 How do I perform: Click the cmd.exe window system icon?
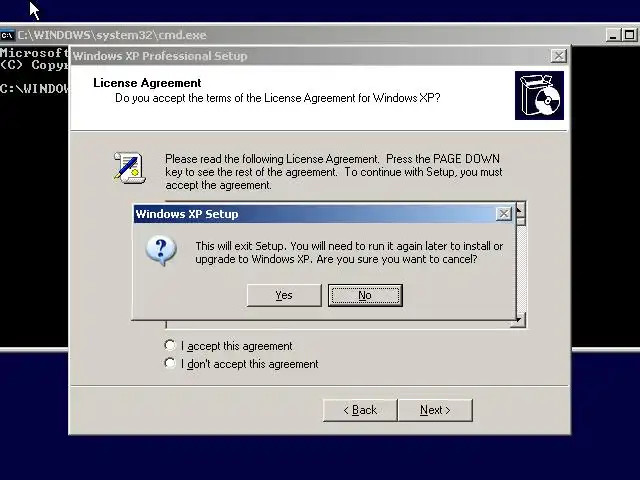point(7,35)
